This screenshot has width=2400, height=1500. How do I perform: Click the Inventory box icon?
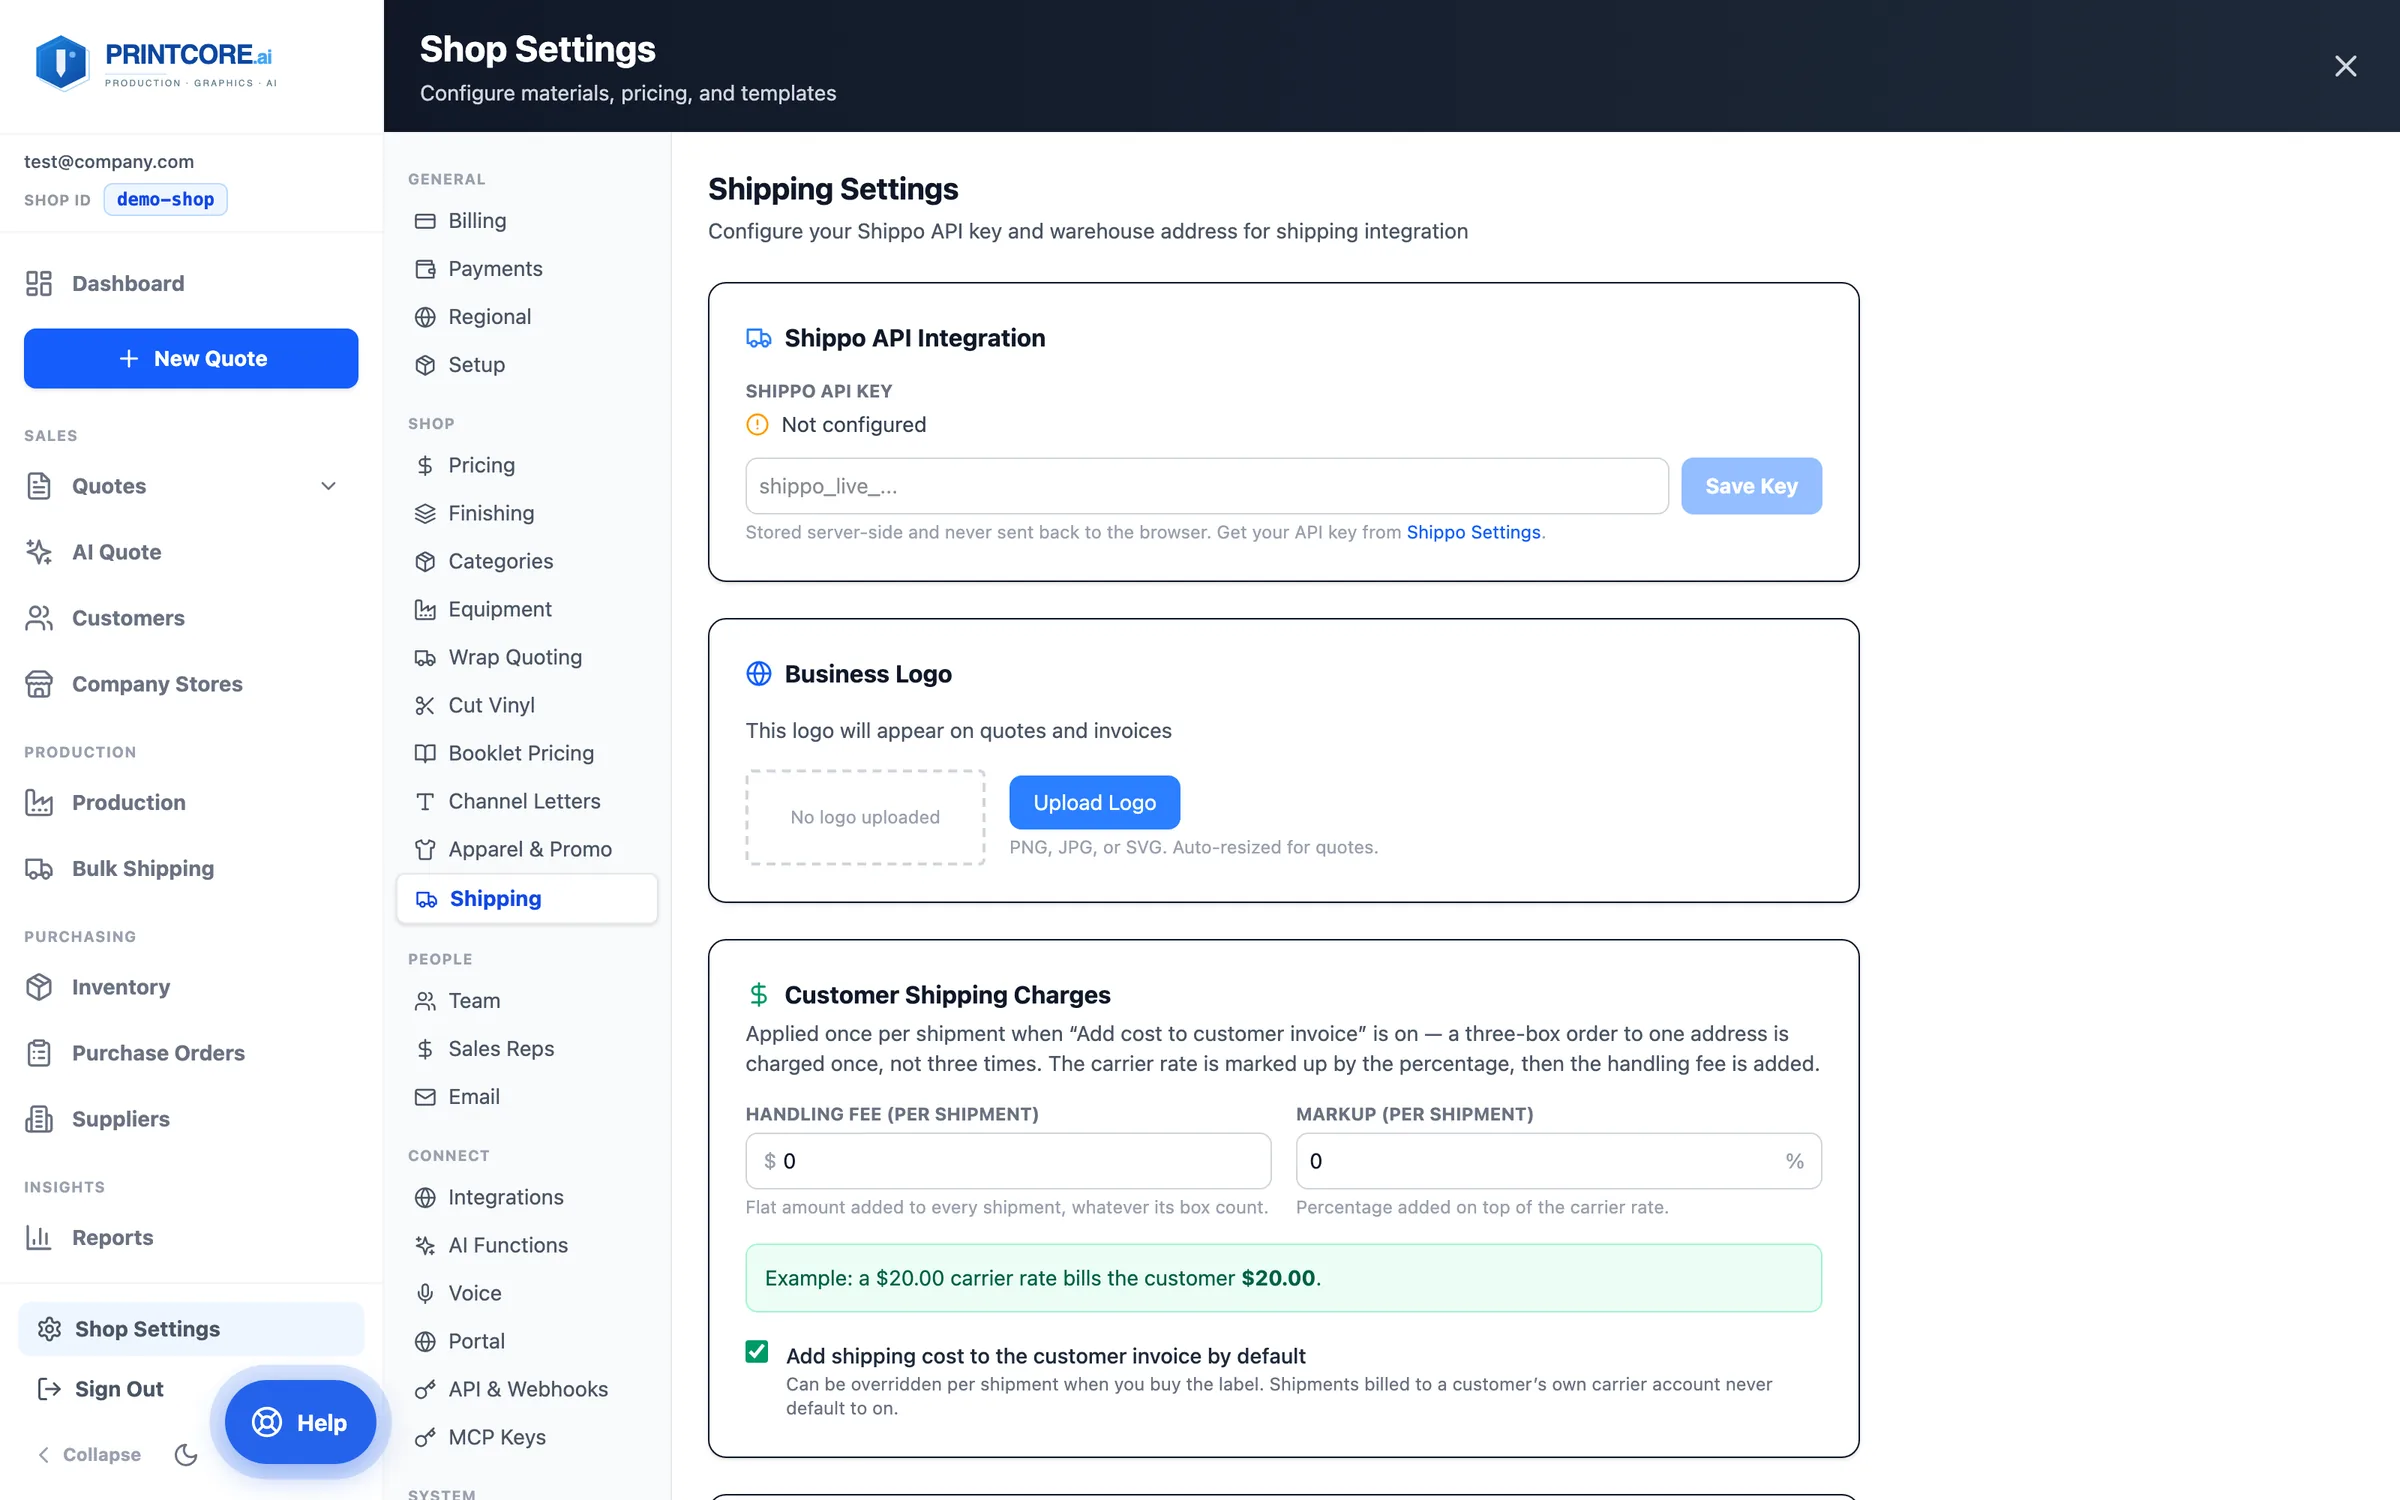click(x=39, y=987)
